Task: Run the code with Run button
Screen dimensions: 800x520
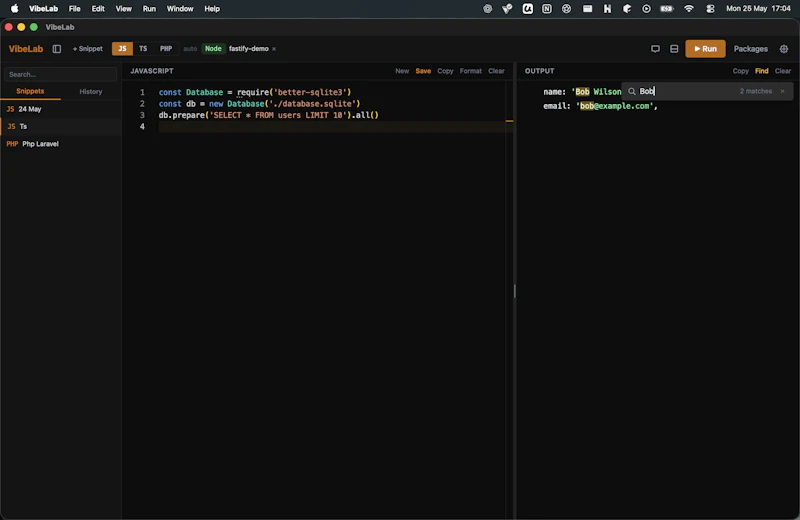Action: click(x=705, y=49)
